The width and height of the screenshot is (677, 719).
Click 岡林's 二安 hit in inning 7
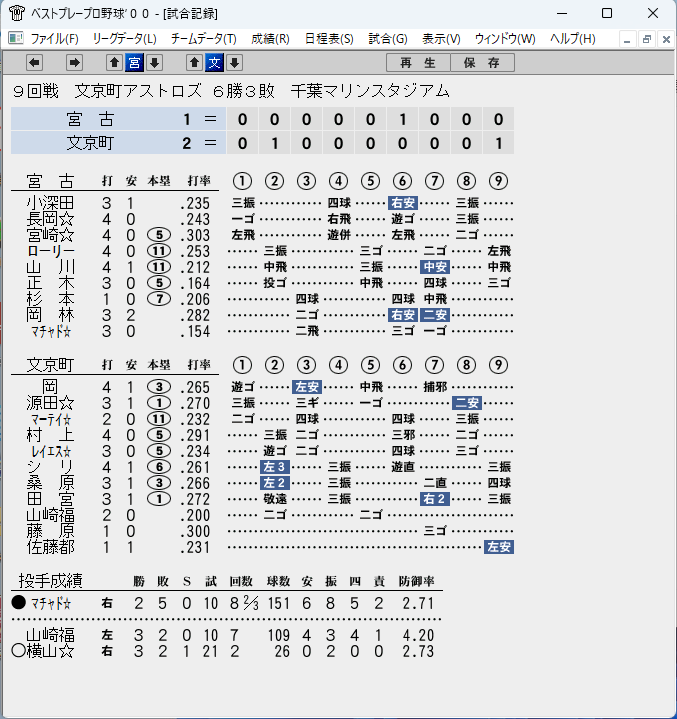point(435,315)
